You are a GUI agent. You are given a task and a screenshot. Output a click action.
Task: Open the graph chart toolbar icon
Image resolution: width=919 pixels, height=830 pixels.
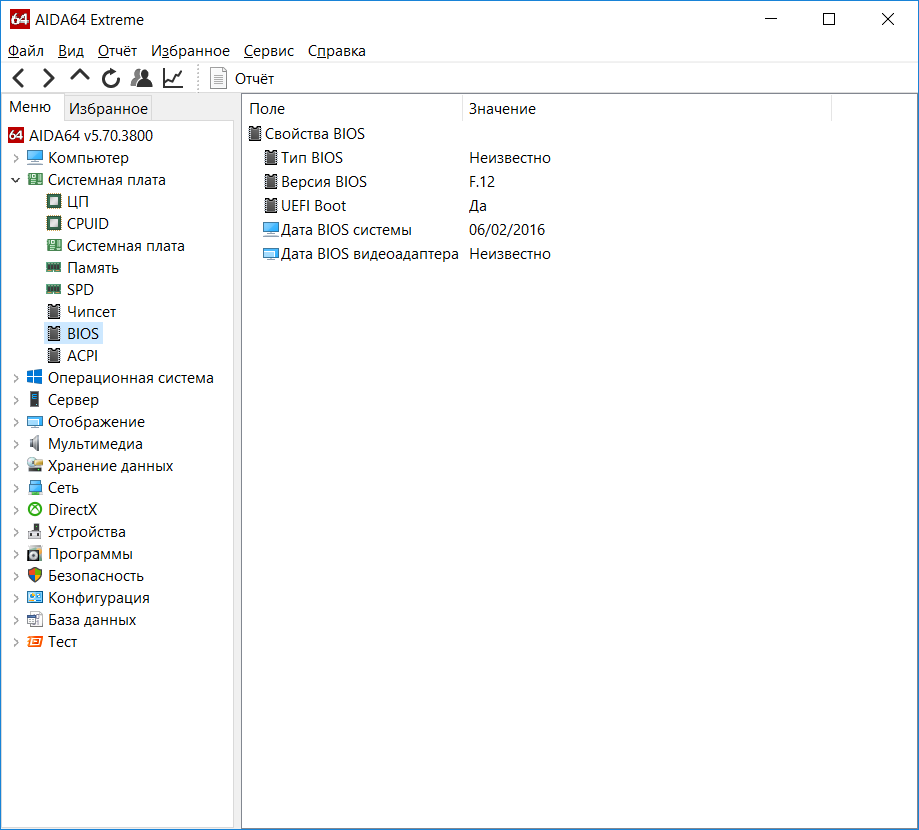pos(173,78)
